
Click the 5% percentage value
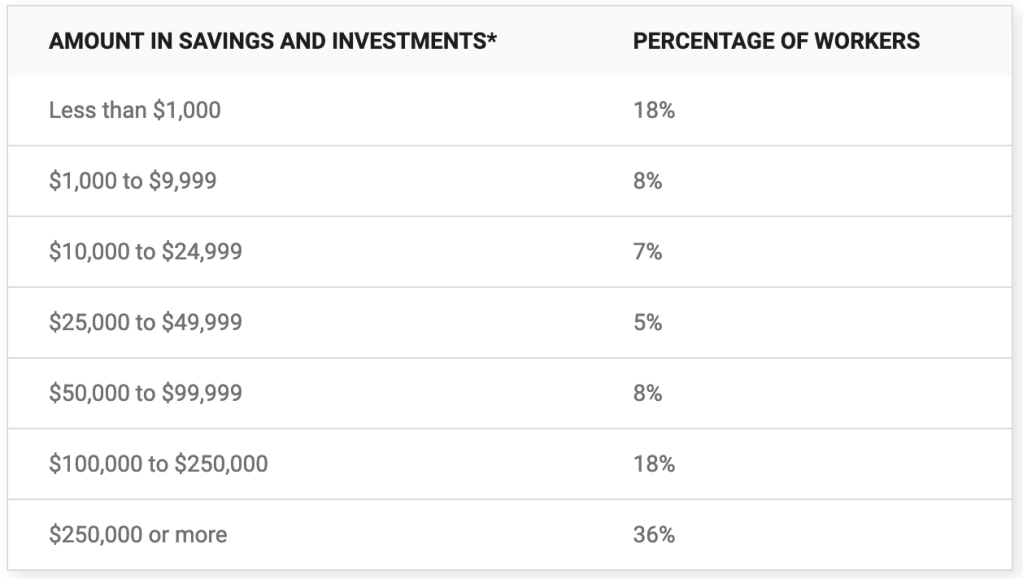[648, 322]
